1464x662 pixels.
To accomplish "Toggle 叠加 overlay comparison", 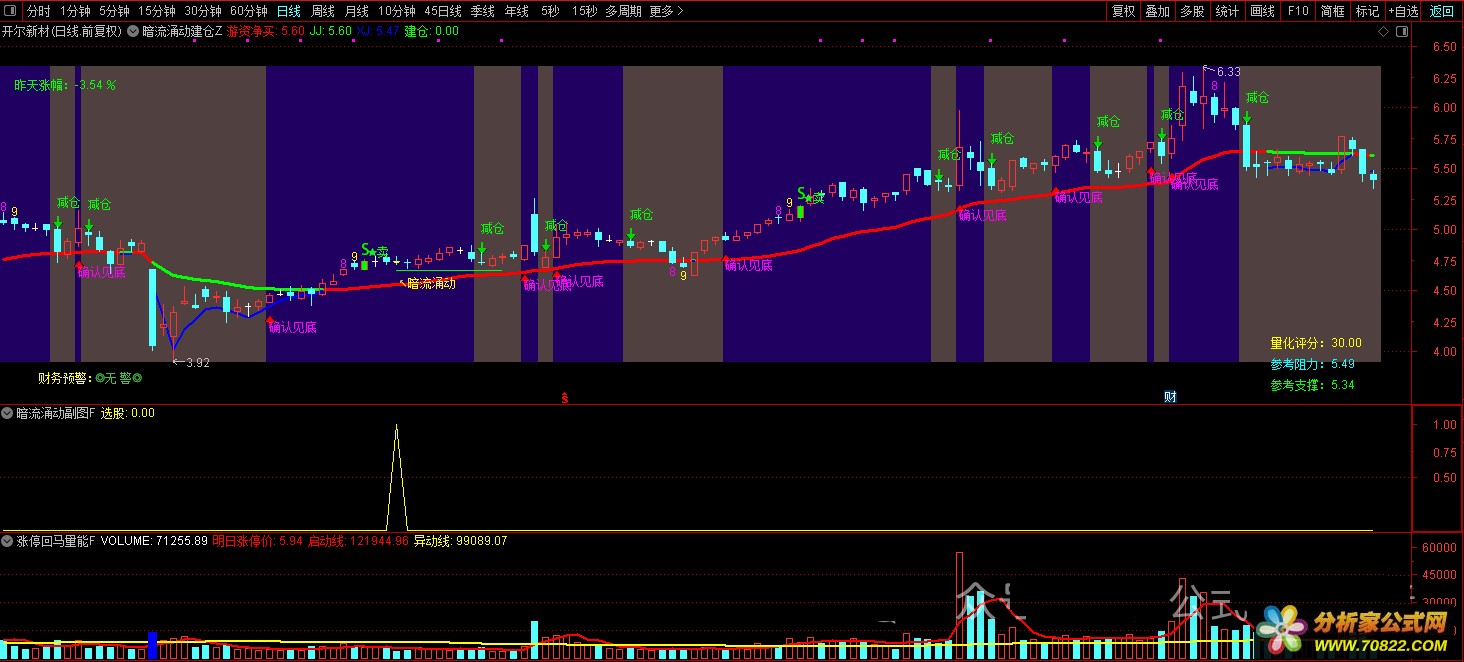I will (1158, 11).
